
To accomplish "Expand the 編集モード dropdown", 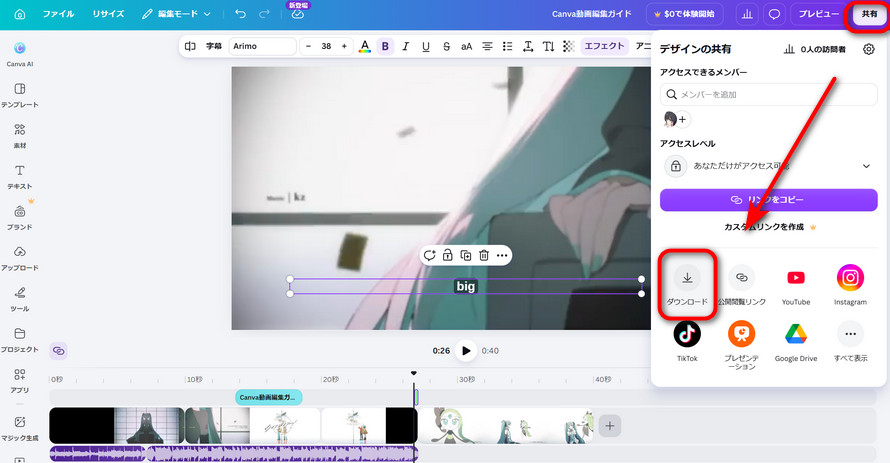I will [x=176, y=14].
